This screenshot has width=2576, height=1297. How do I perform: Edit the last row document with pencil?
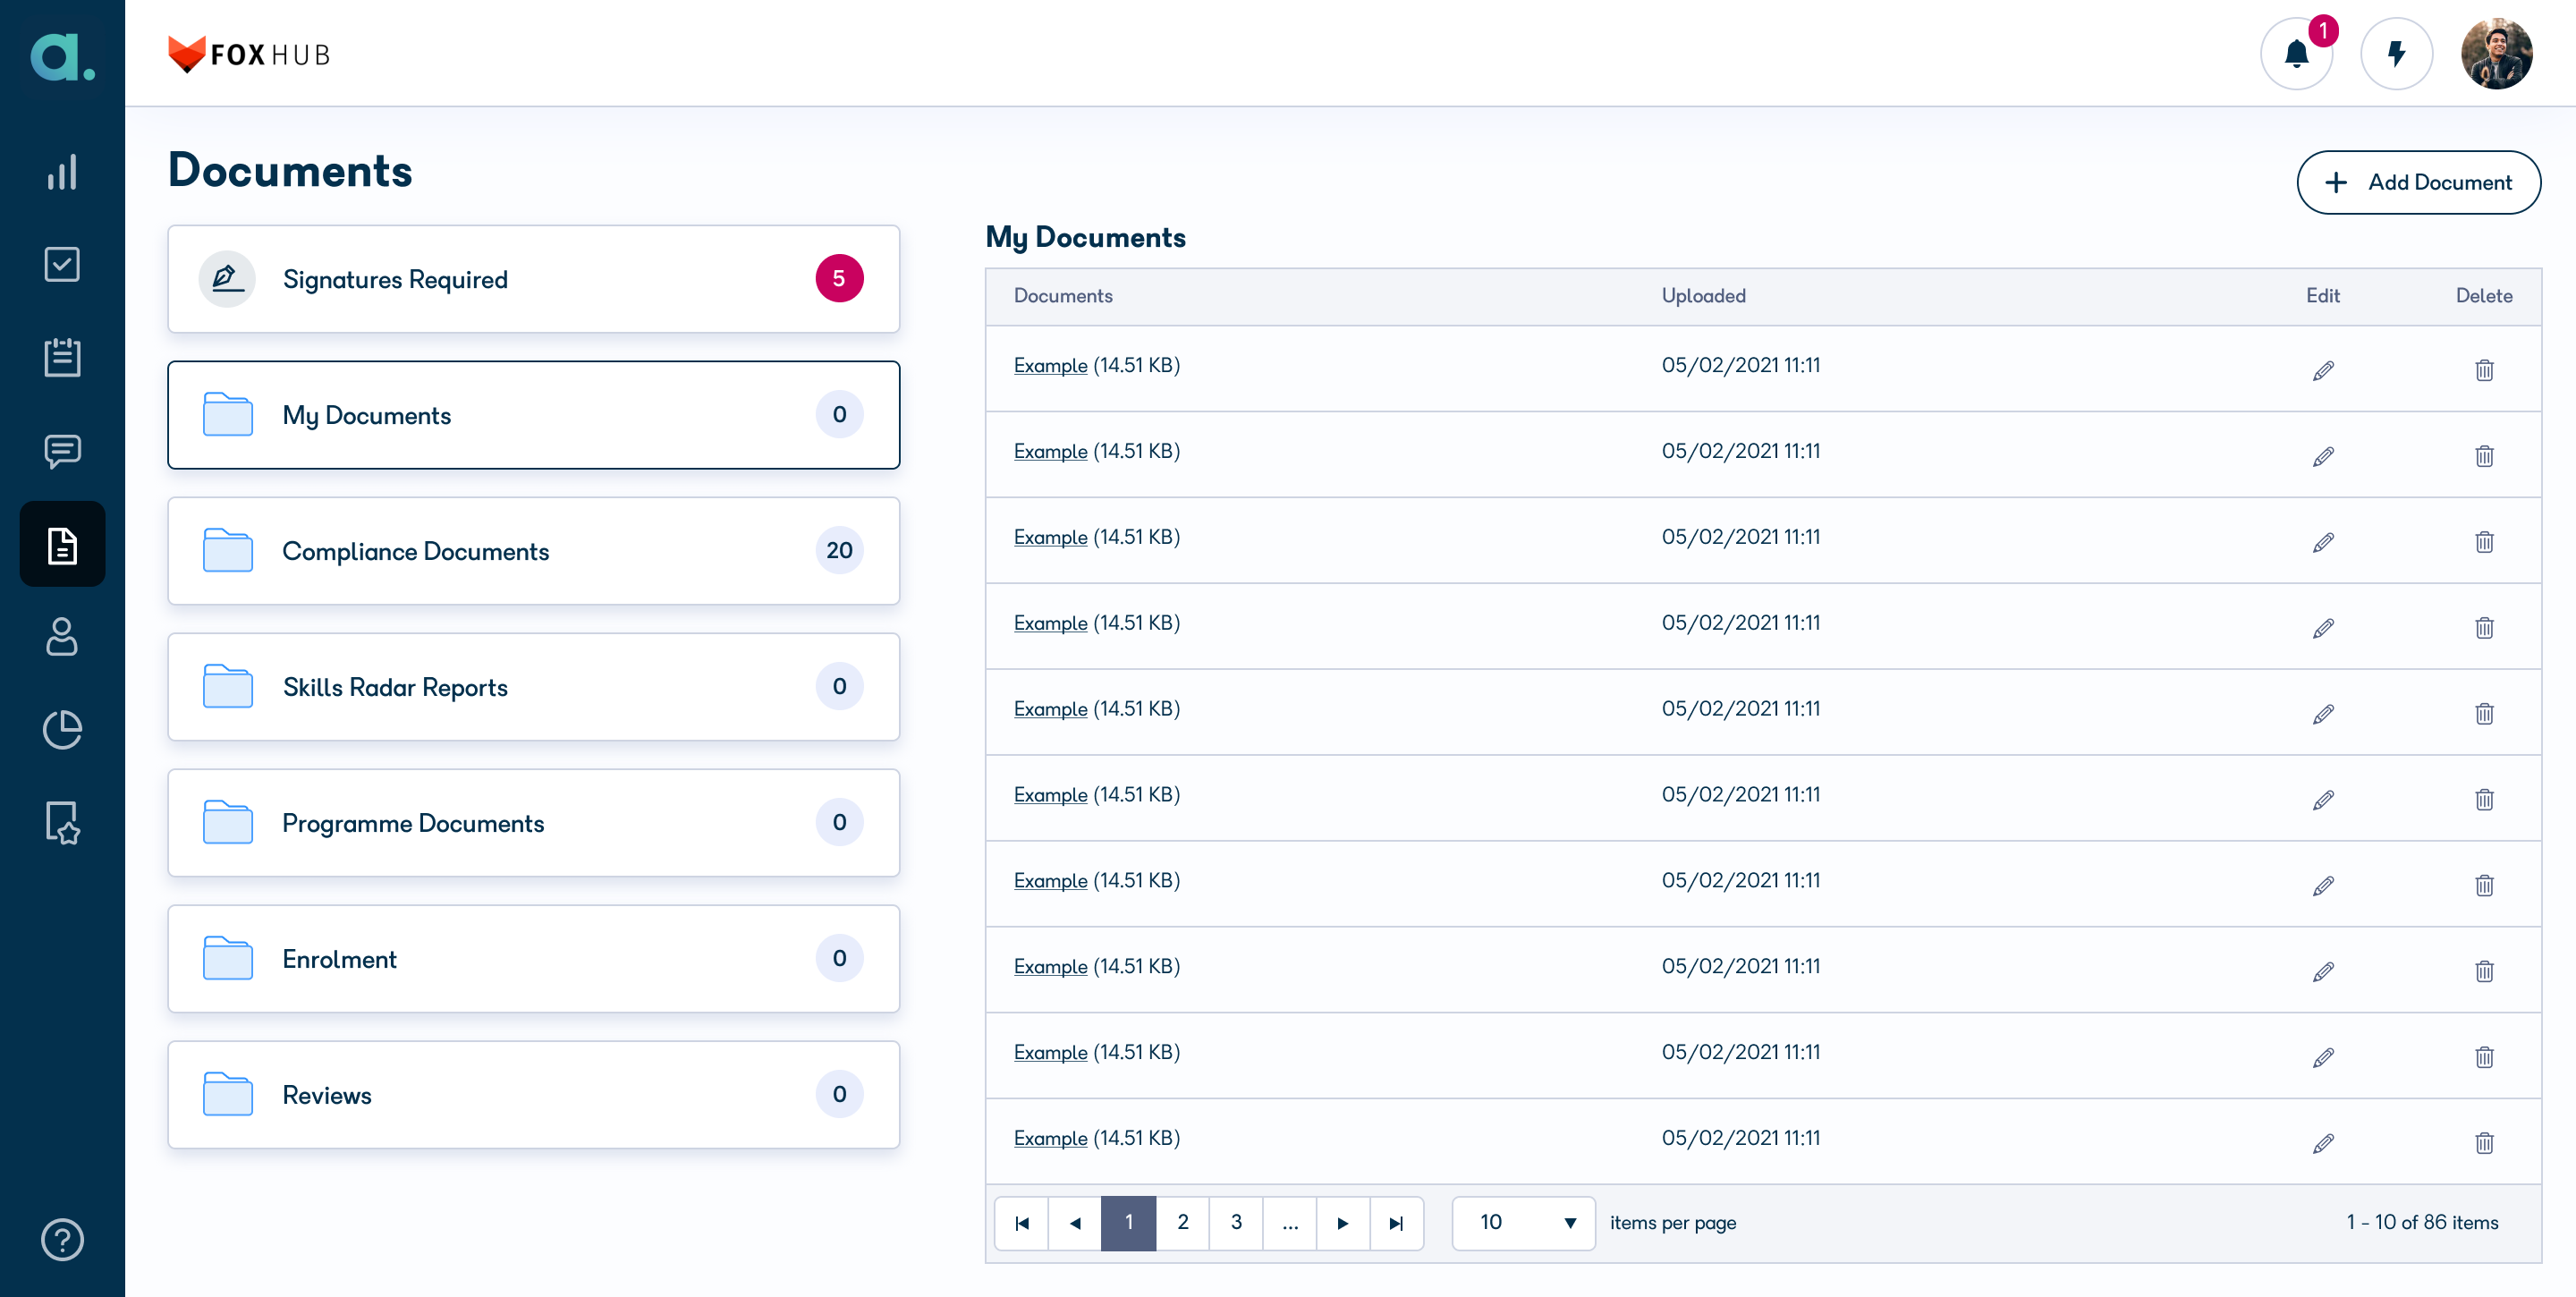click(2323, 1143)
